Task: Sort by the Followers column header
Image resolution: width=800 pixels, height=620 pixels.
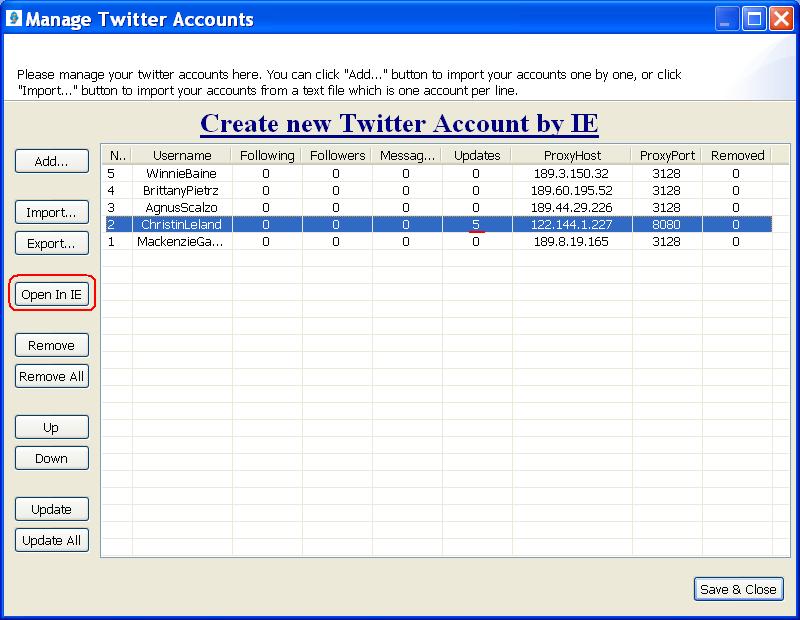Action: click(337, 155)
